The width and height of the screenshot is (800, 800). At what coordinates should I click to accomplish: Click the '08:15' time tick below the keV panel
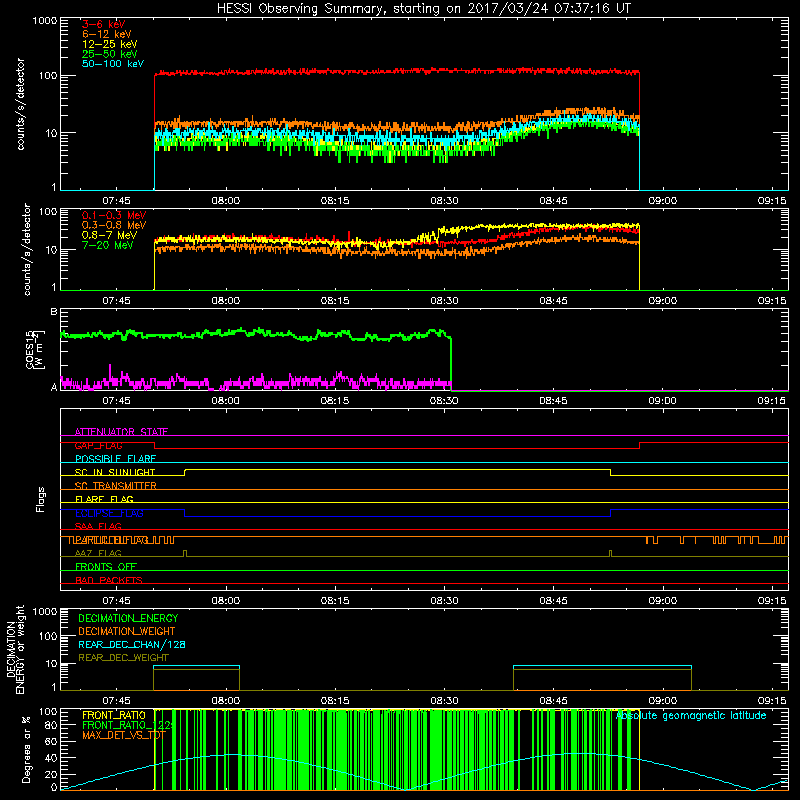[335, 201]
